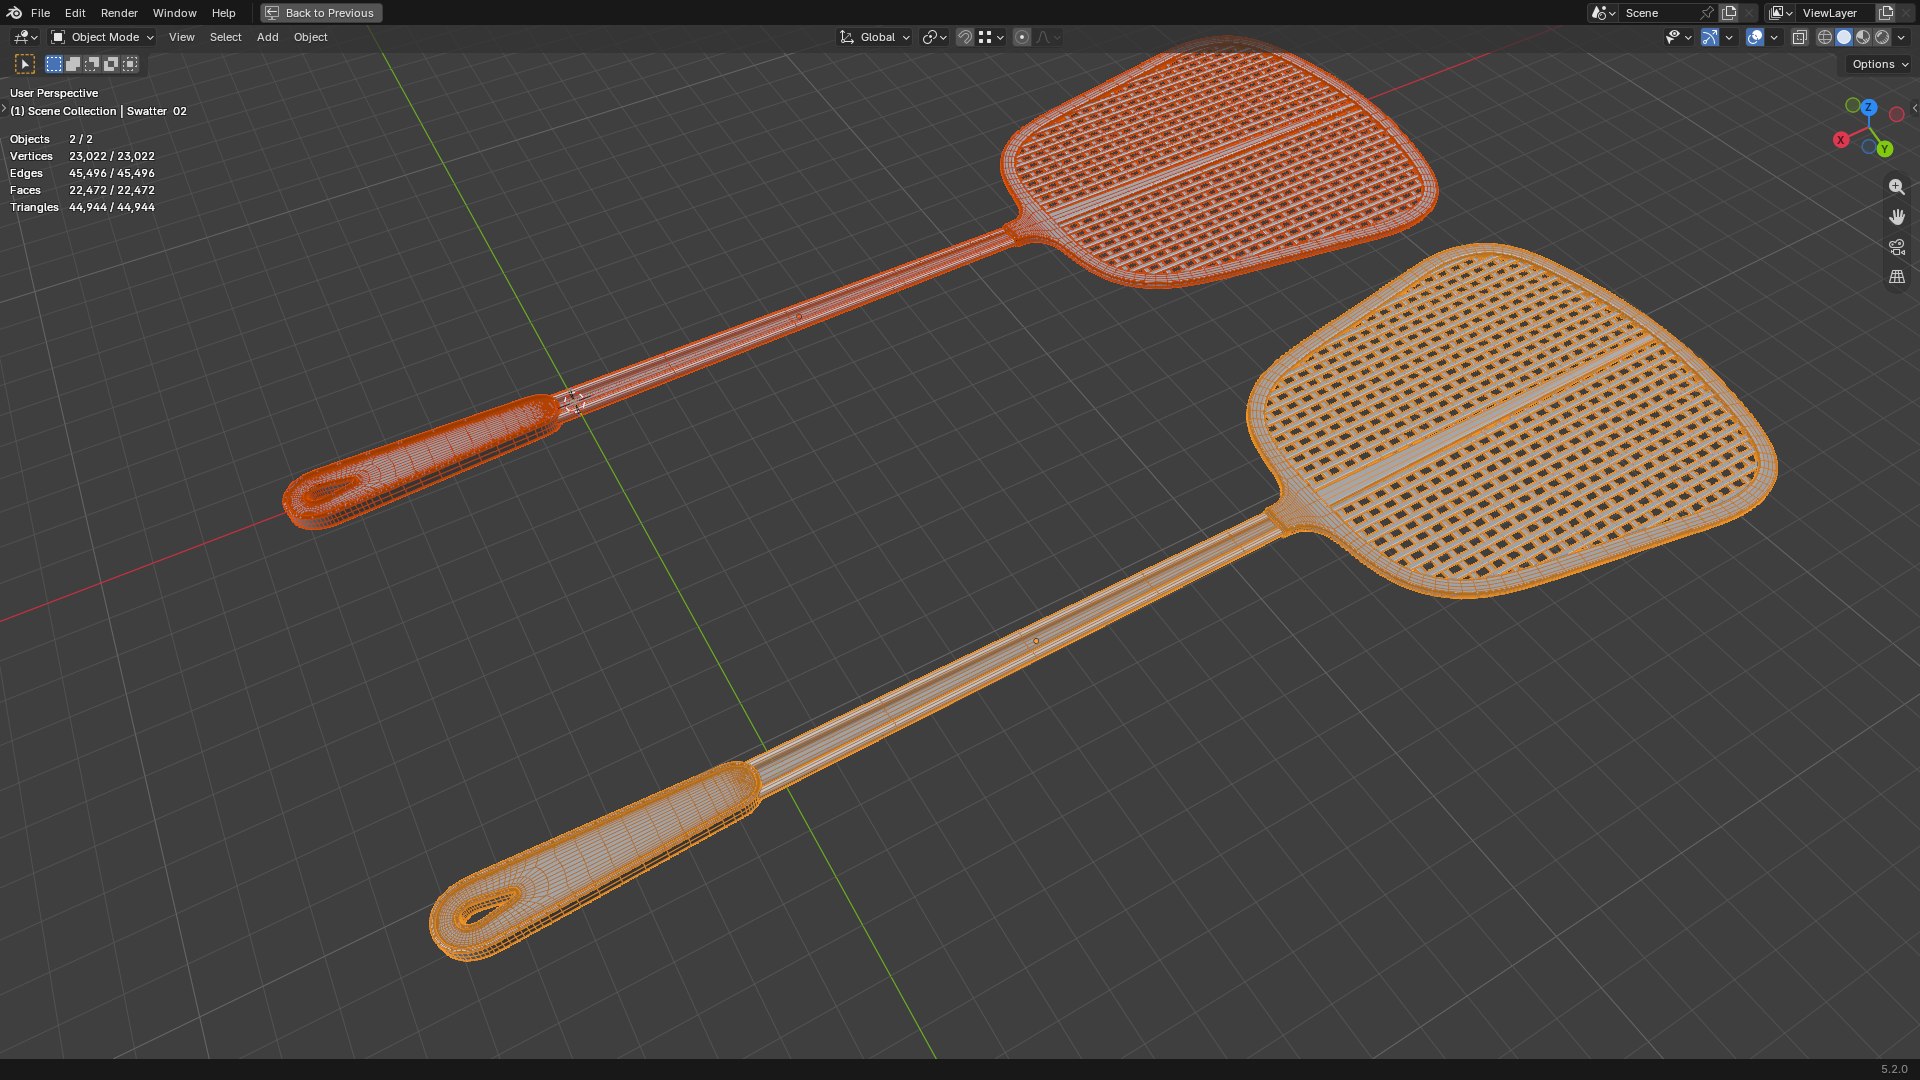Expand the sidebar with the small arrow

point(1914,108)
